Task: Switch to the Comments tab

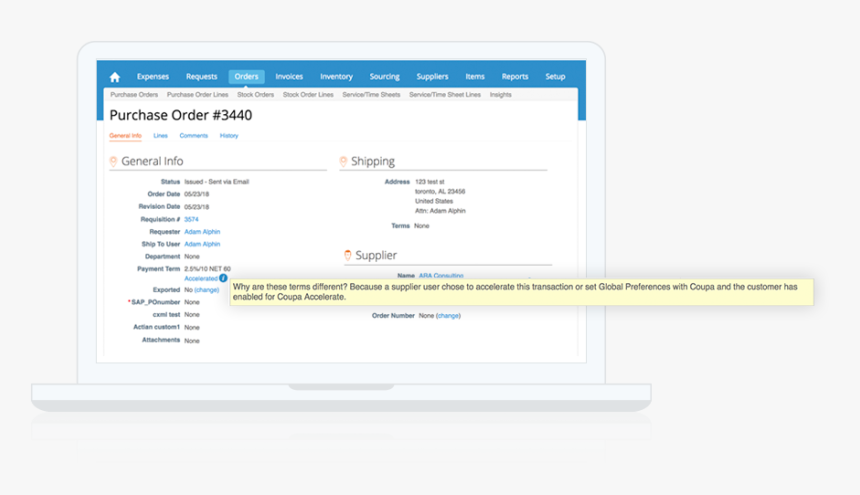Action: 194,135
